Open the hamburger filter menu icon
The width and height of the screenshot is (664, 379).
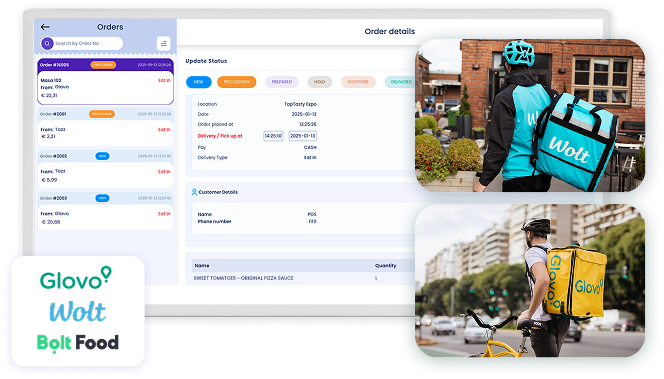163,43
